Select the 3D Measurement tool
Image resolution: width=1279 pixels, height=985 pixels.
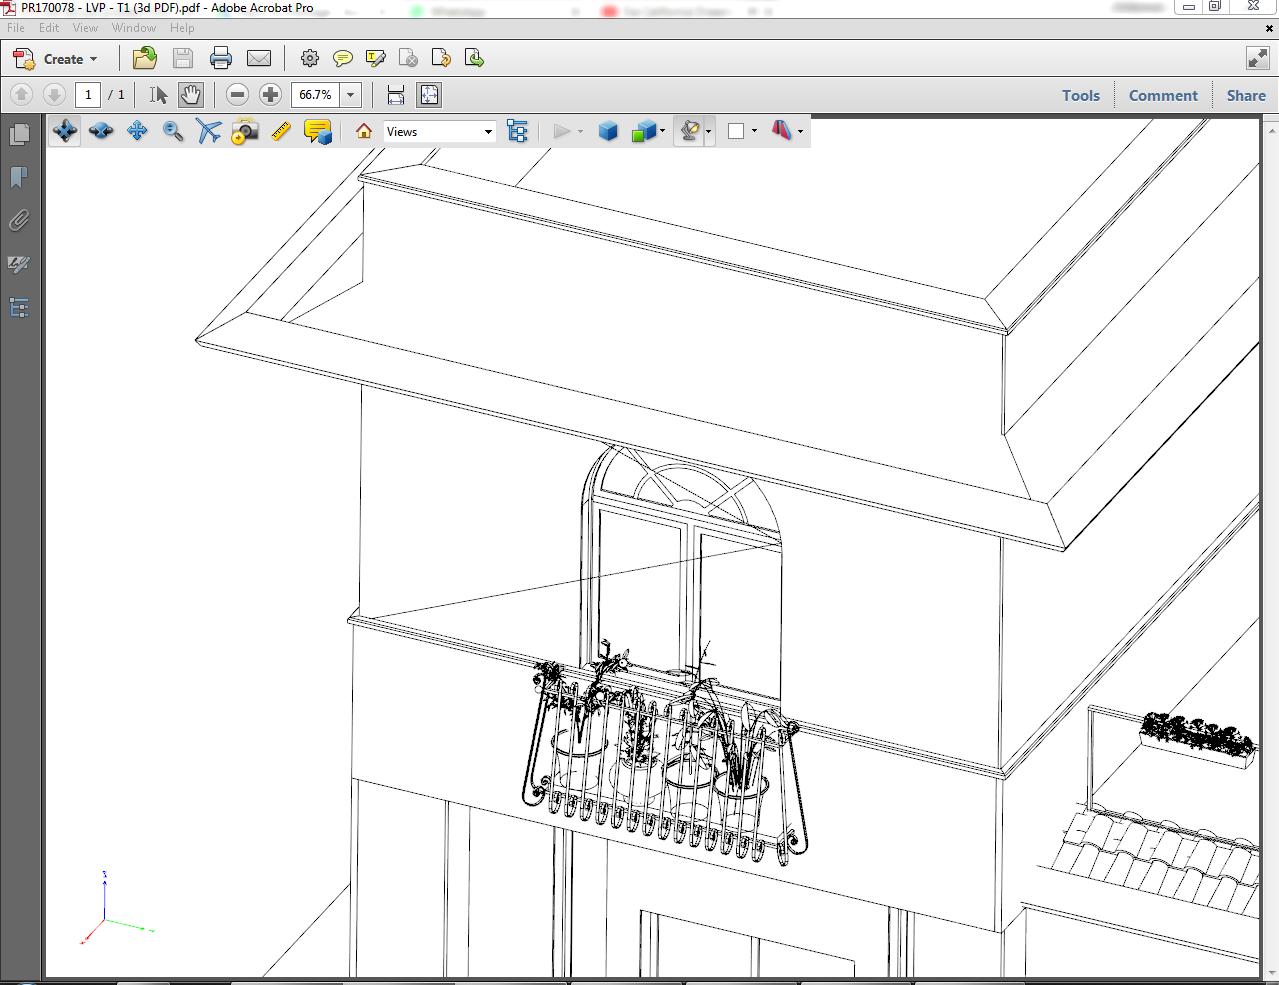click(280, 130)
